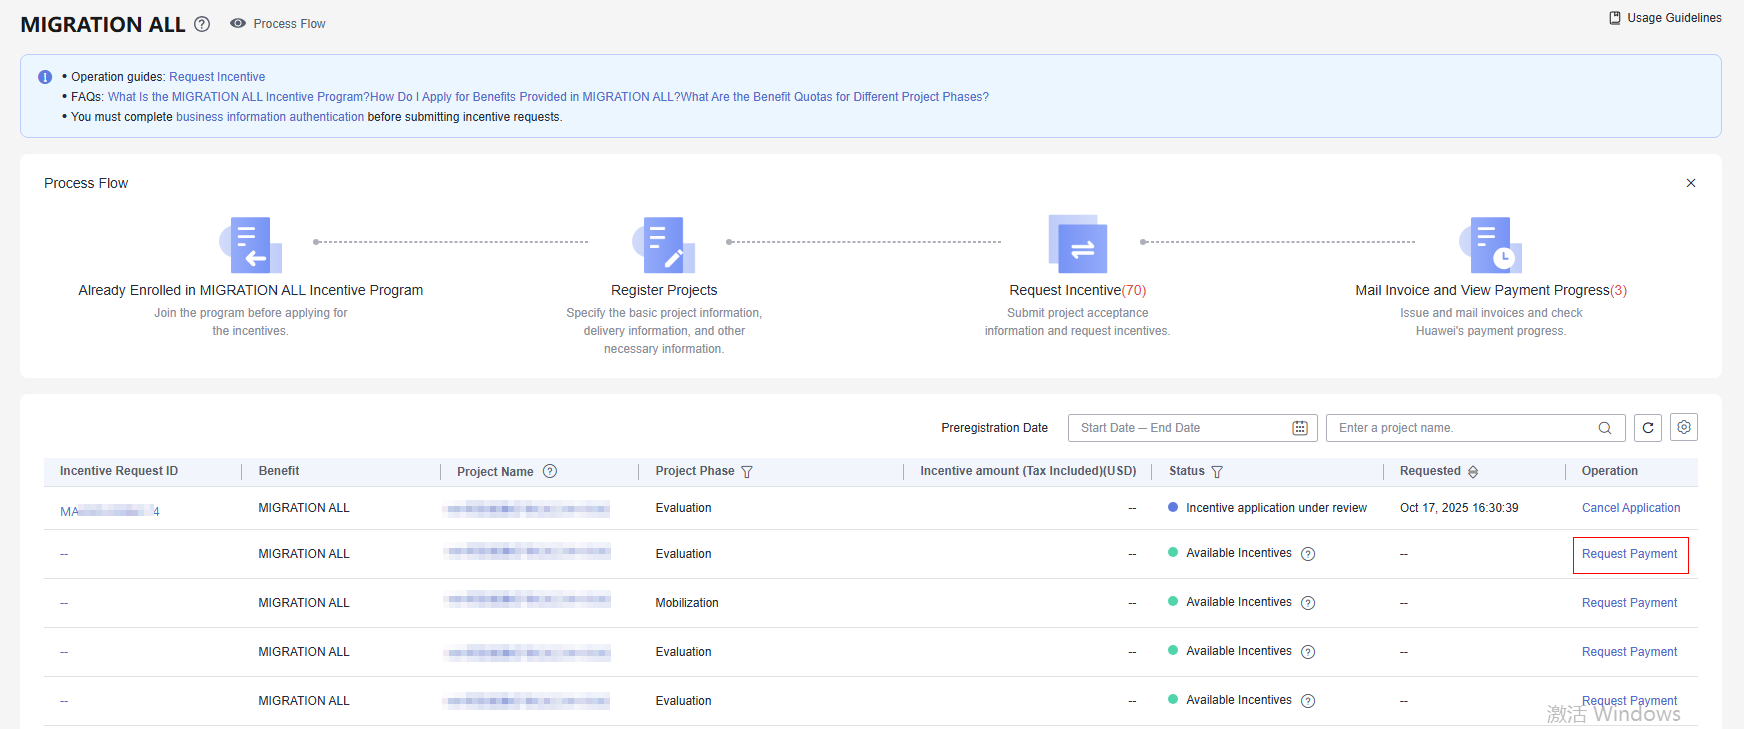Image resolution: width=1744 pixels, height=729 pixels.
Task: Toggle the Process Flow eye visibility
Action: pyautogui.click(x=238, y=24)
